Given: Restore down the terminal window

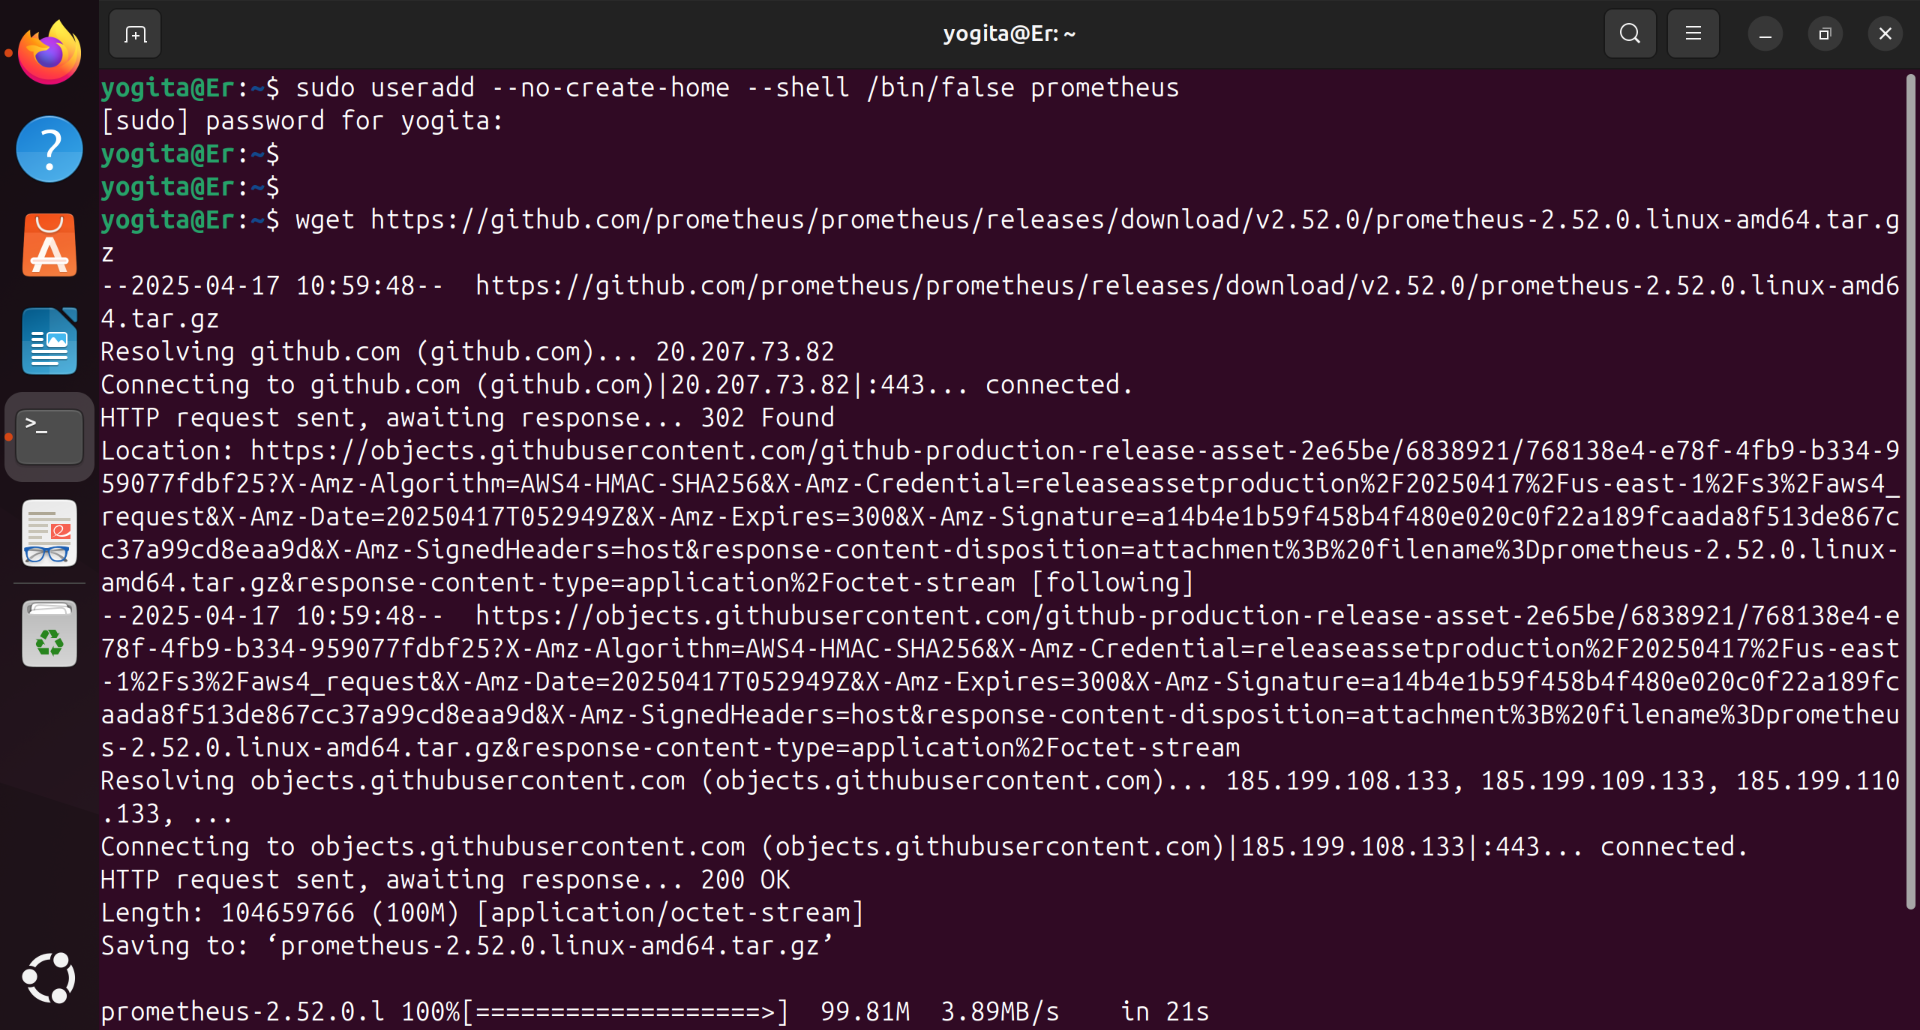Looking at the screenshot, I should (x=1824, y=35).
